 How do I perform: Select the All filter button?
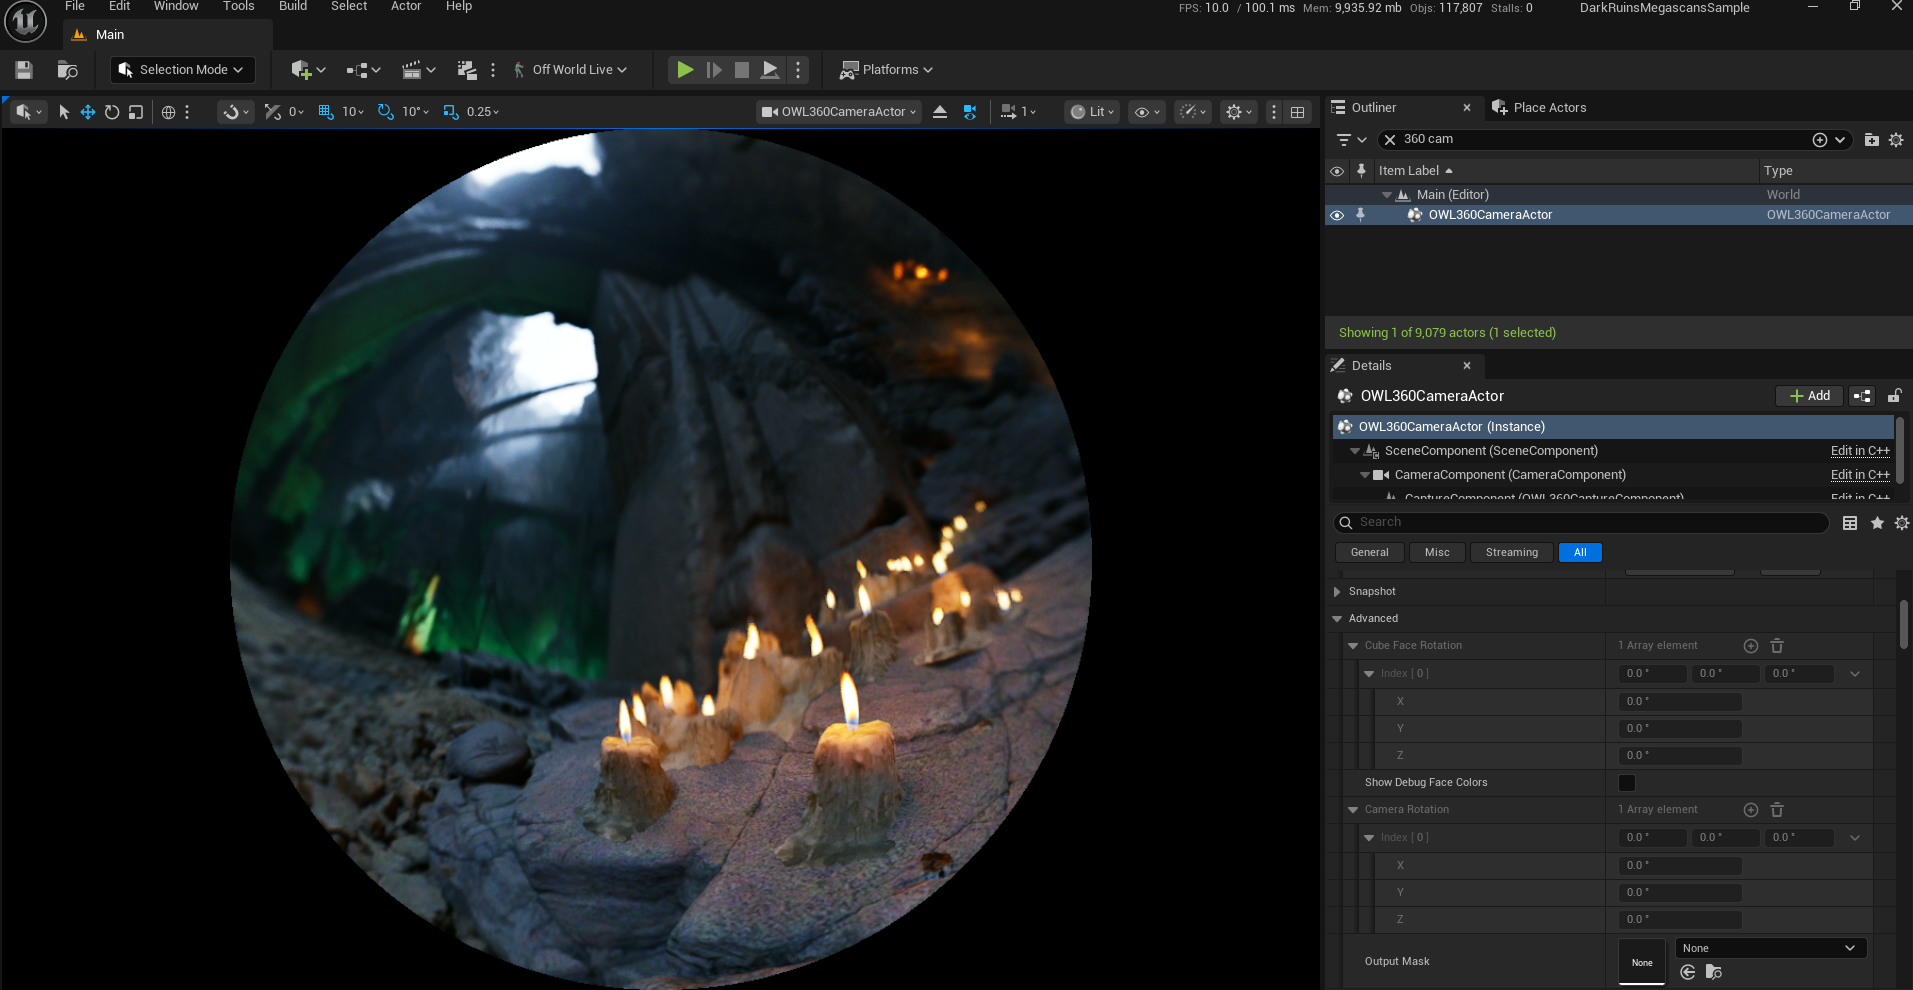(1580, 553)
